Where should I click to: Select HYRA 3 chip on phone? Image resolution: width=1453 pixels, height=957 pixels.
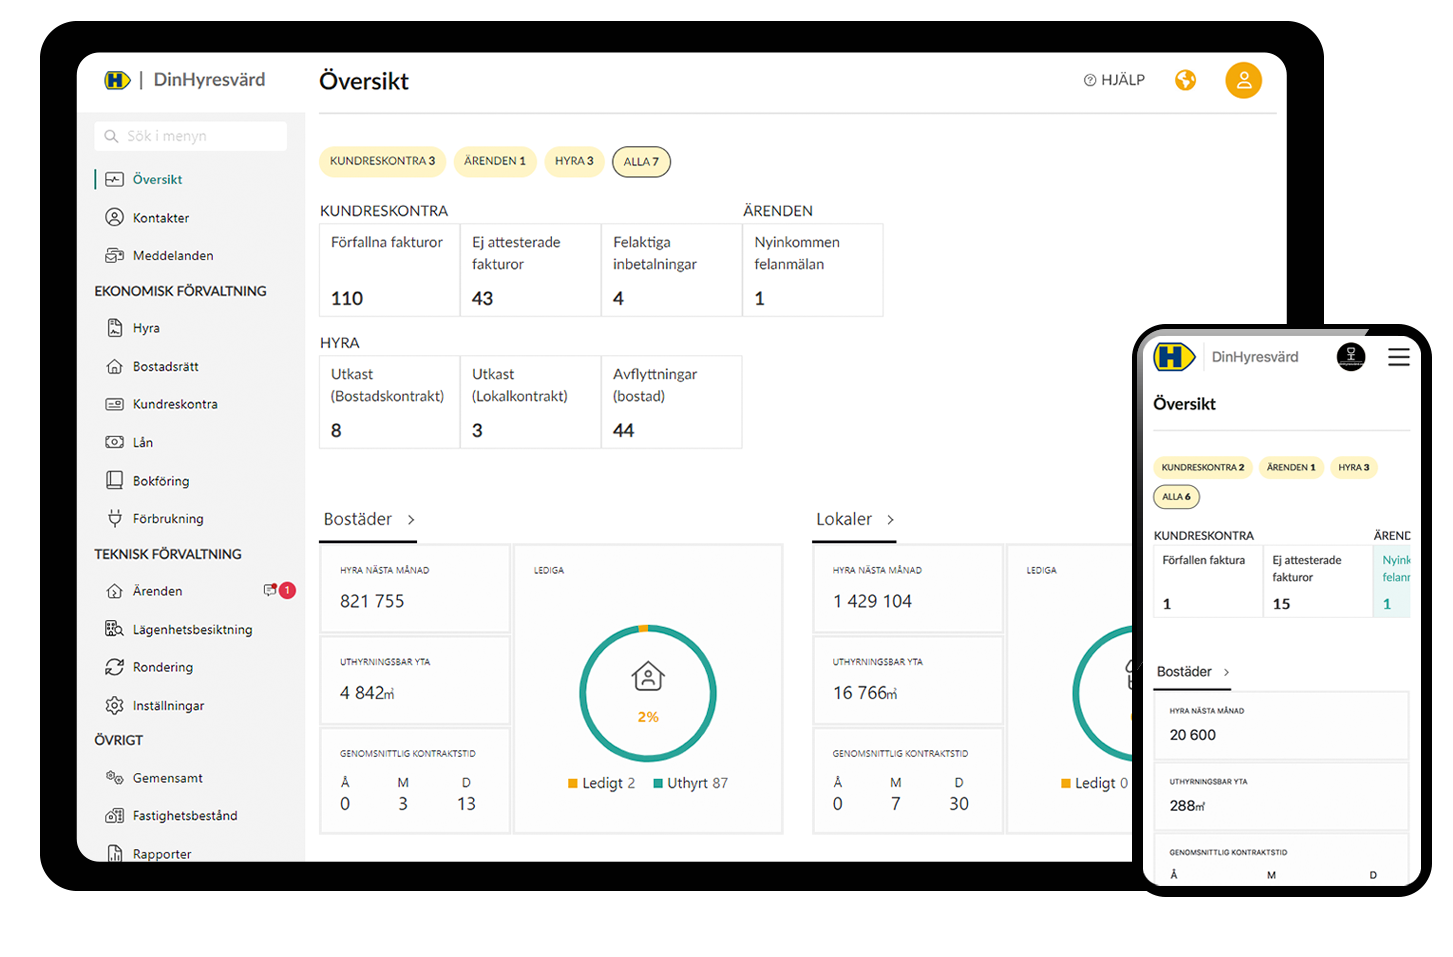(1354, 467)
